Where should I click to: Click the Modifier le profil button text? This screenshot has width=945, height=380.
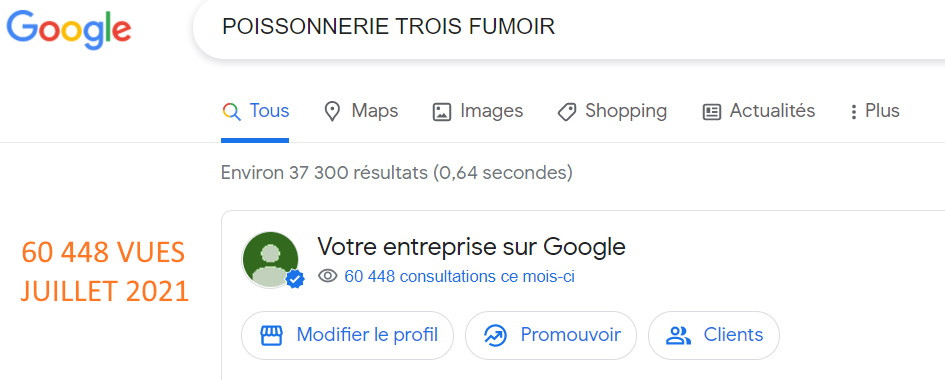[x=367, y=335]
